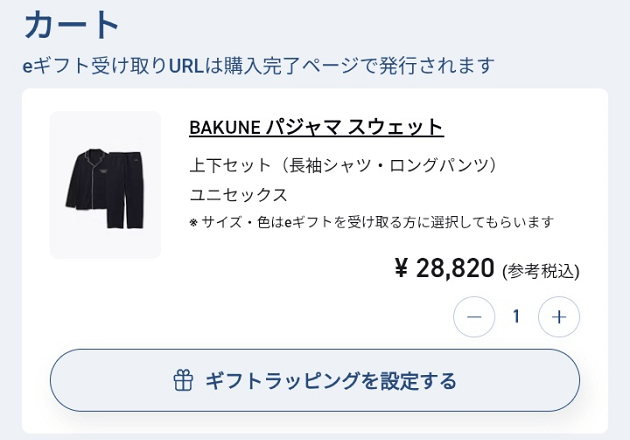
Task: Click the ユニセックス label
Action: pos(238,194)
